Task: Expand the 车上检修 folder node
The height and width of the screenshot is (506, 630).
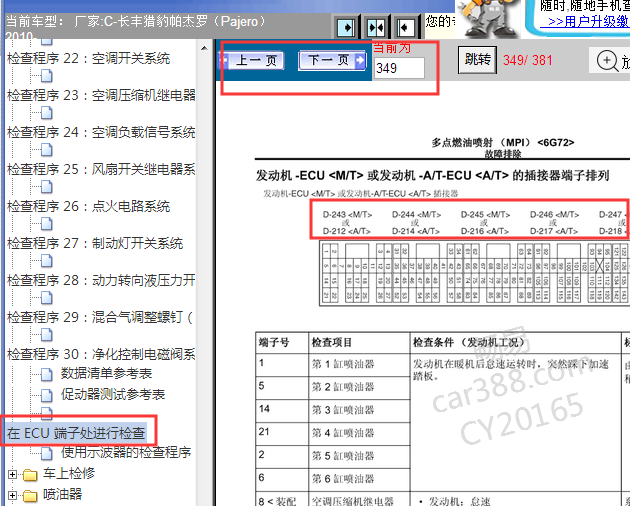Action: [12, 475]
